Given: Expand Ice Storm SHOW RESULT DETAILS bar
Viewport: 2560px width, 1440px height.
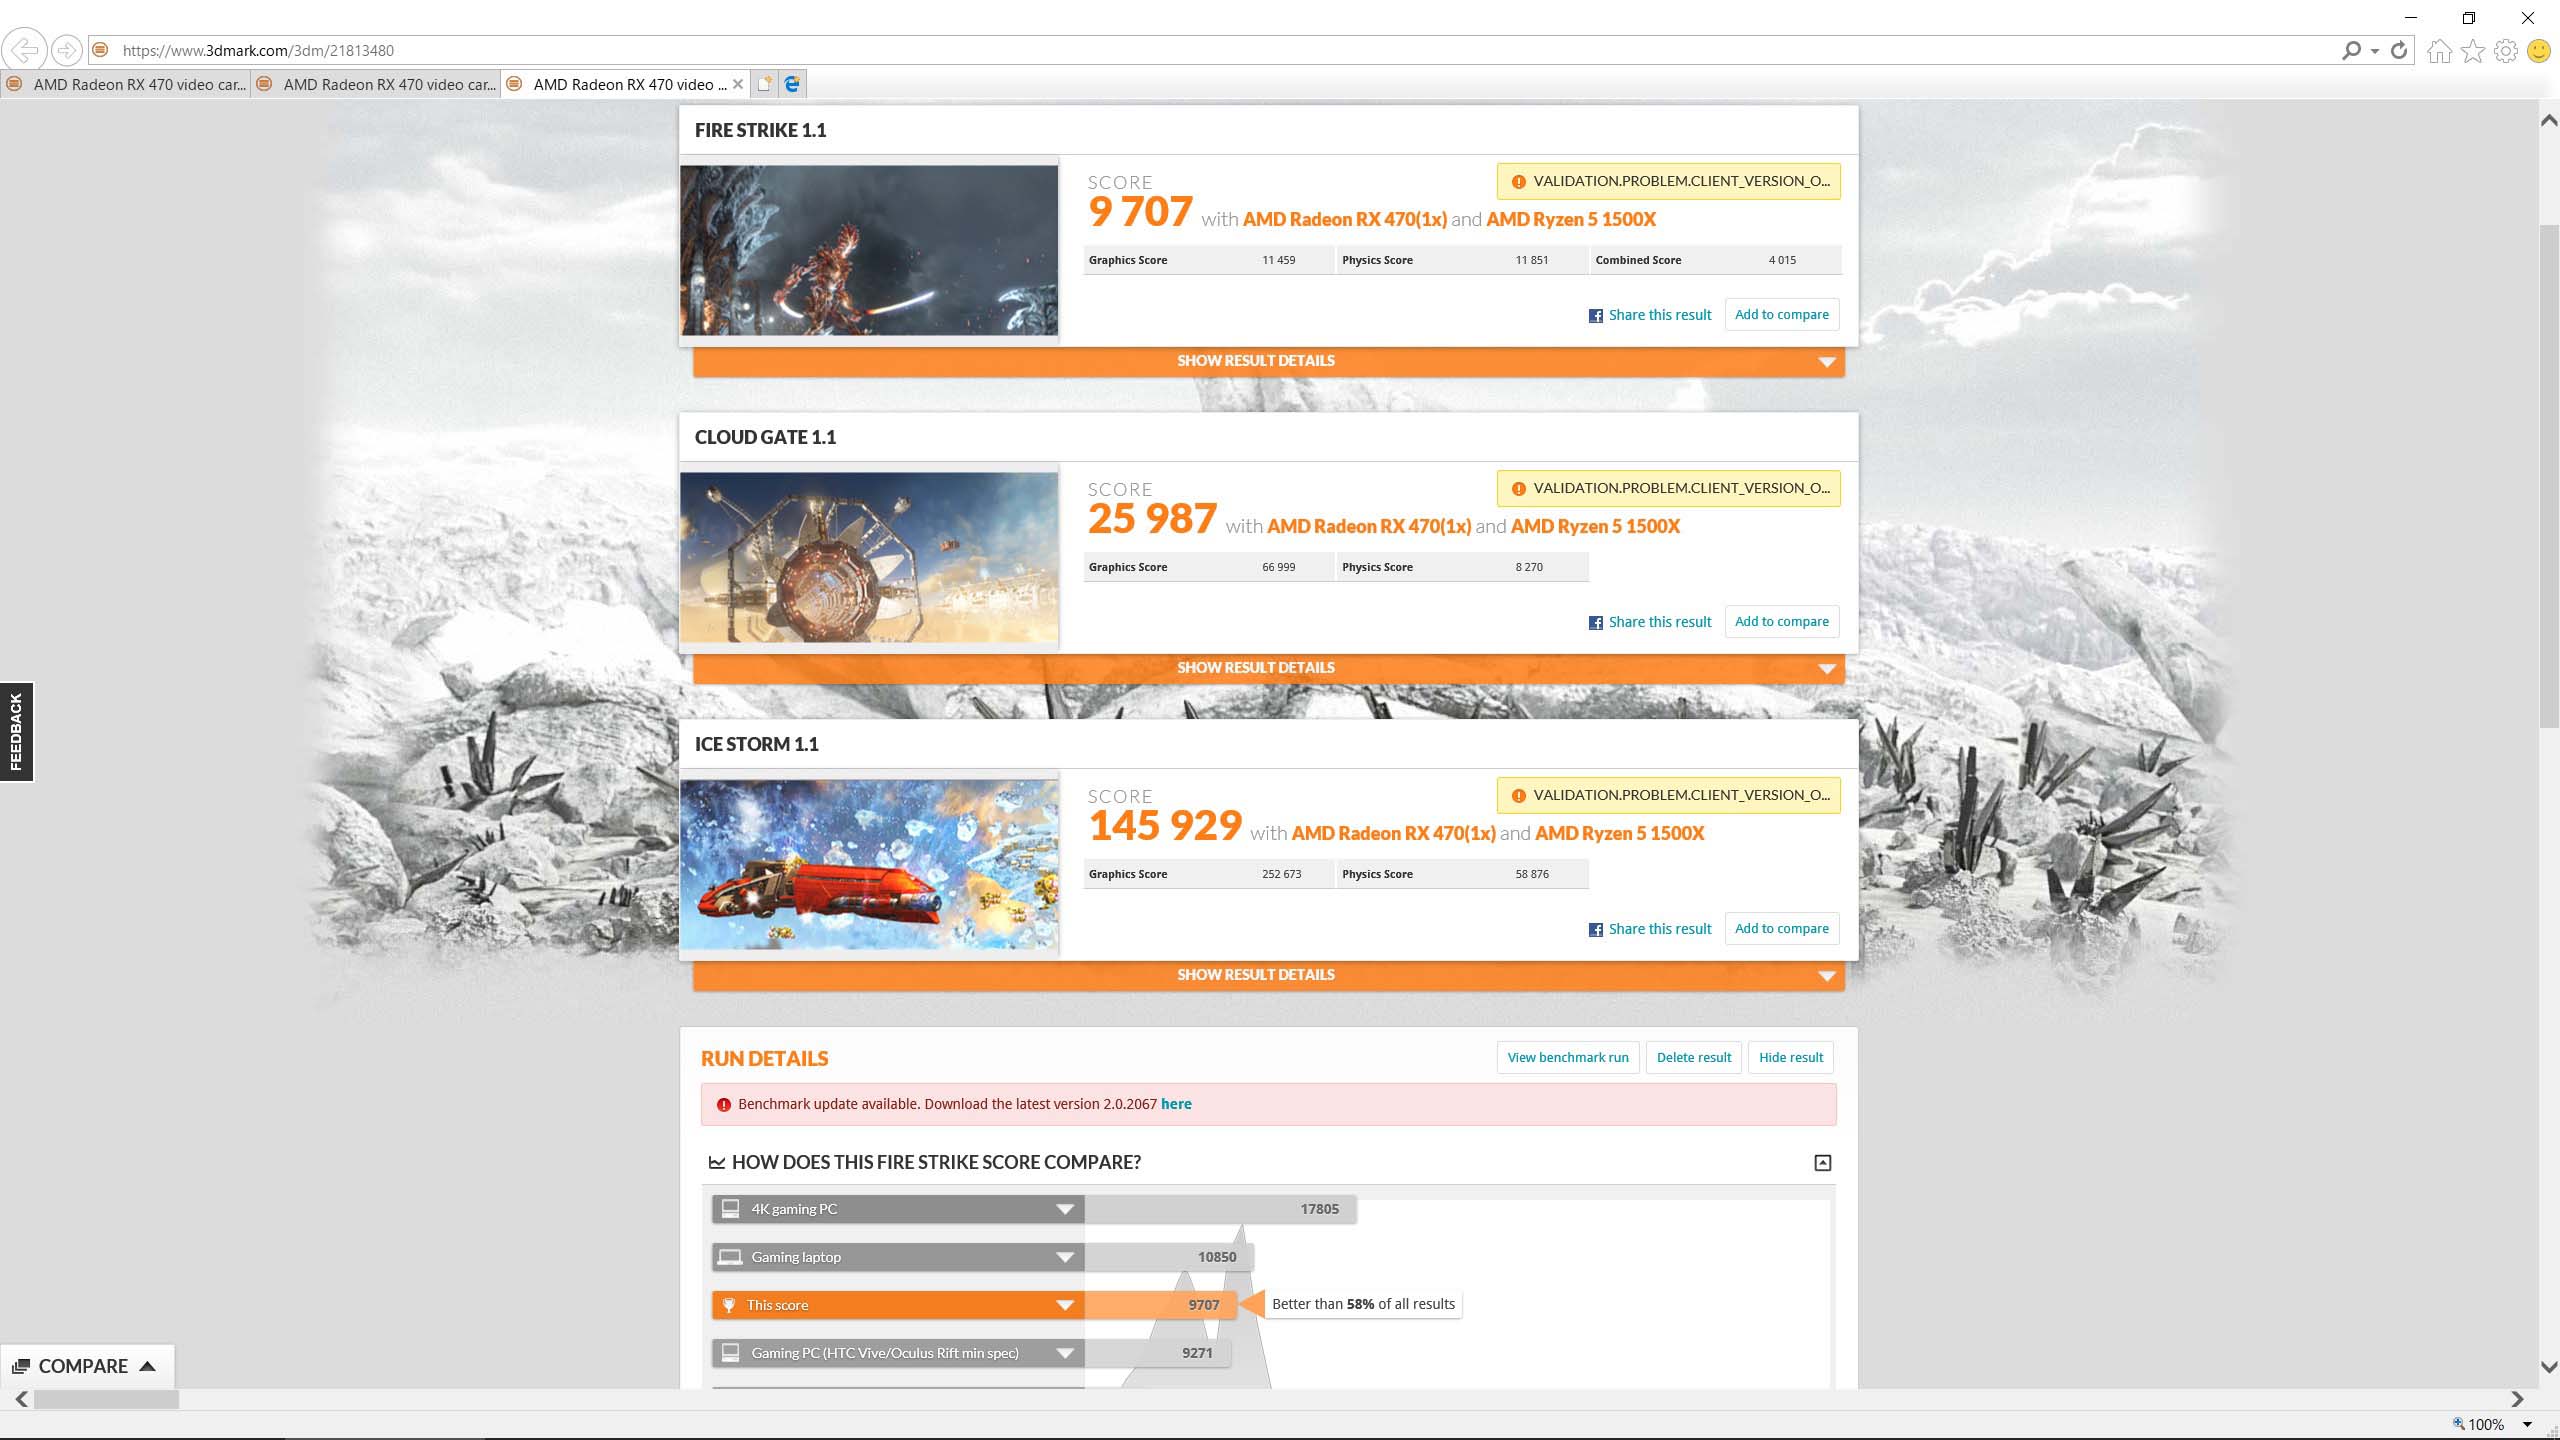Looking at the screenshot, I should (x=1268, y=975).
